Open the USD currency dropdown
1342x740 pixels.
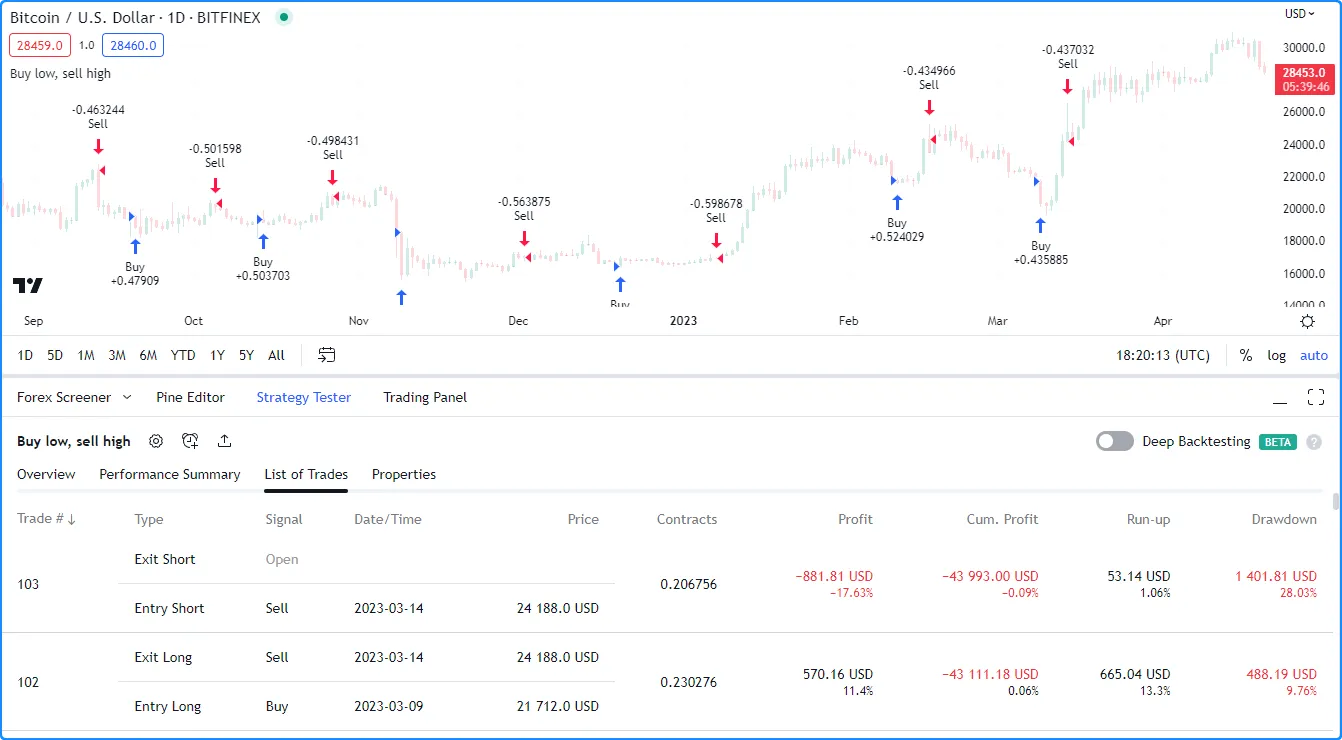[x=1300, y=14]
